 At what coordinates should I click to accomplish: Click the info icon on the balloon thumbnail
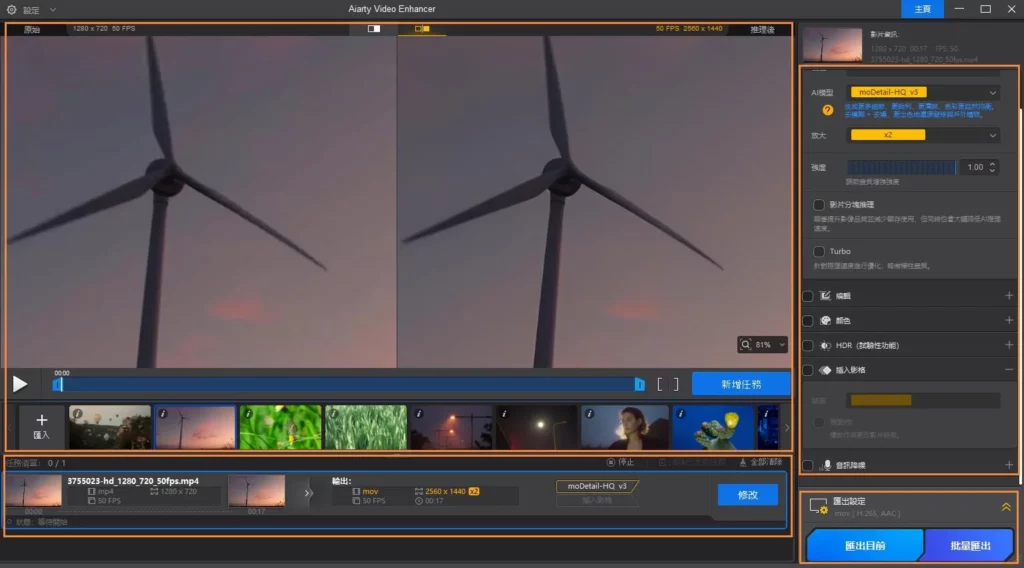(x=77, y=413)
